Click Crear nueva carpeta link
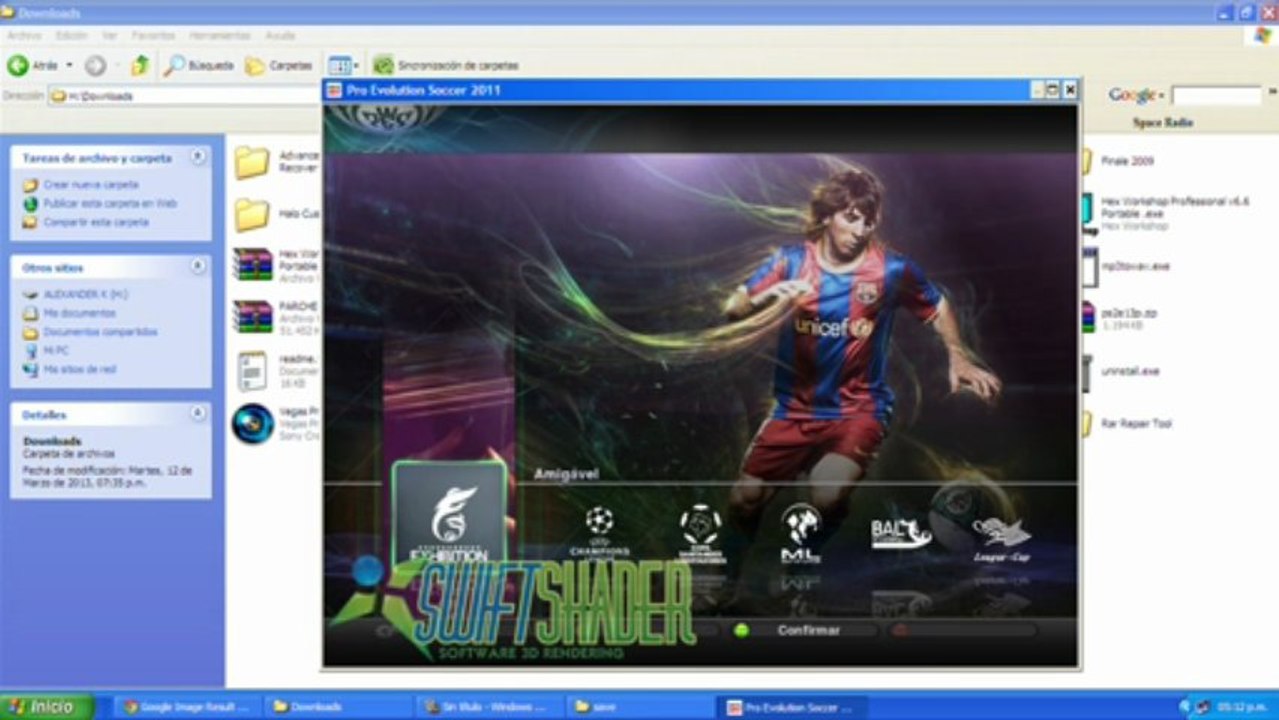 [x=91, y=185]
